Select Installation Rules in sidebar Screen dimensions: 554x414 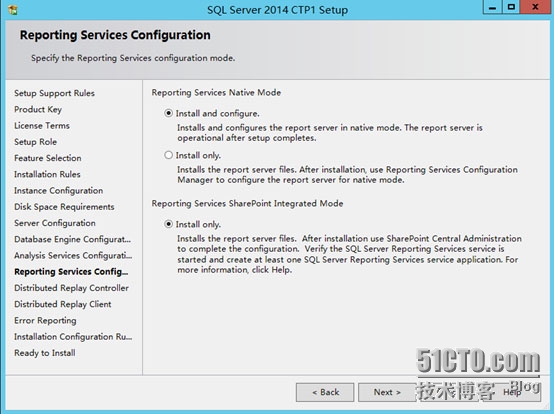tap(47, 175)
